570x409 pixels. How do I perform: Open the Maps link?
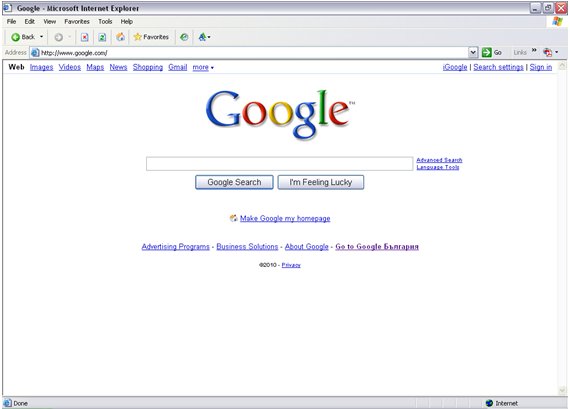(x=95, y=67)
